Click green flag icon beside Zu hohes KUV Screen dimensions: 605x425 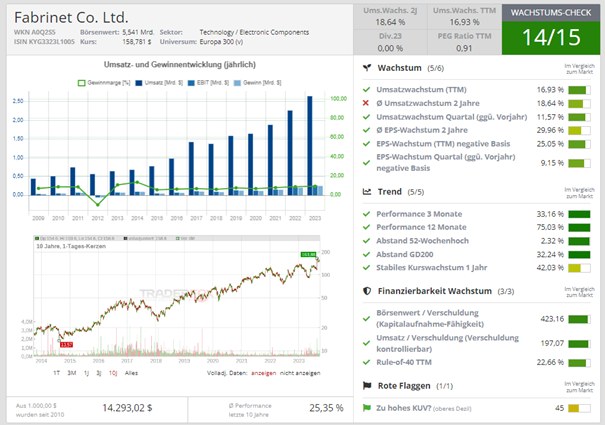pyautogui.click(x=367, y=408)
